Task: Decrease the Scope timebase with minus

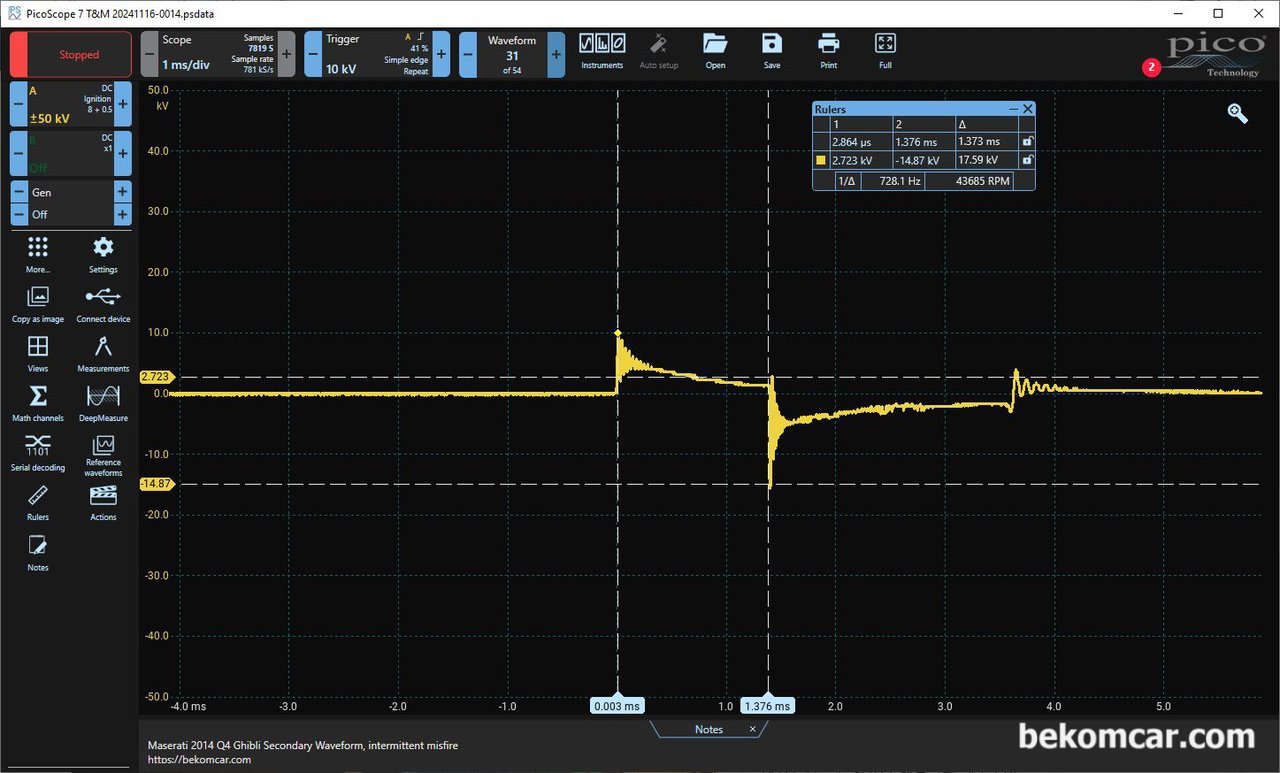Action: point(149,54)
